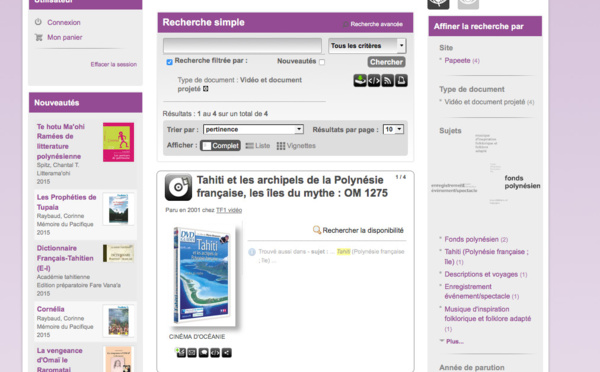Open the comment bubble icon under Tahiti cover
This screenshot has height=372, width=600.
click(204, 352)
